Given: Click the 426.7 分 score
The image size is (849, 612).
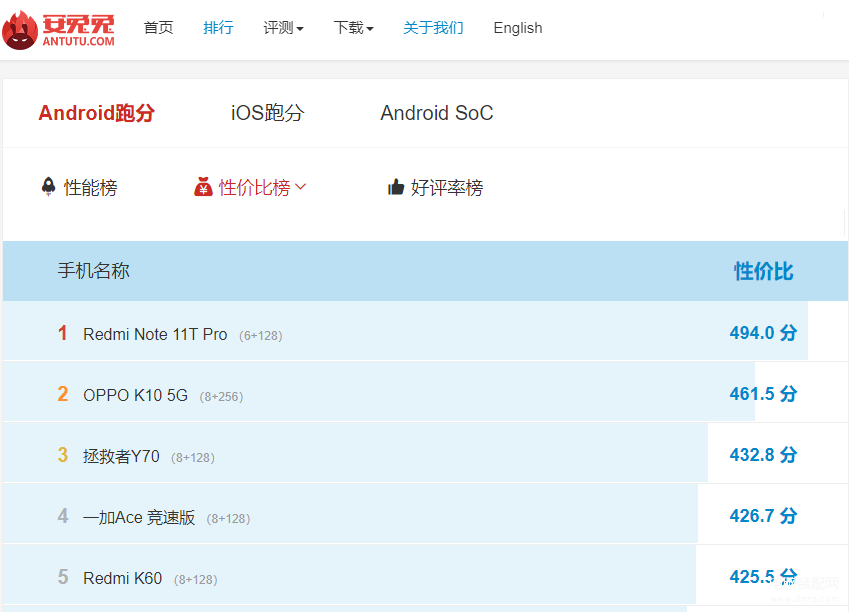Looking at the screenshot, I should coord(763,516).
